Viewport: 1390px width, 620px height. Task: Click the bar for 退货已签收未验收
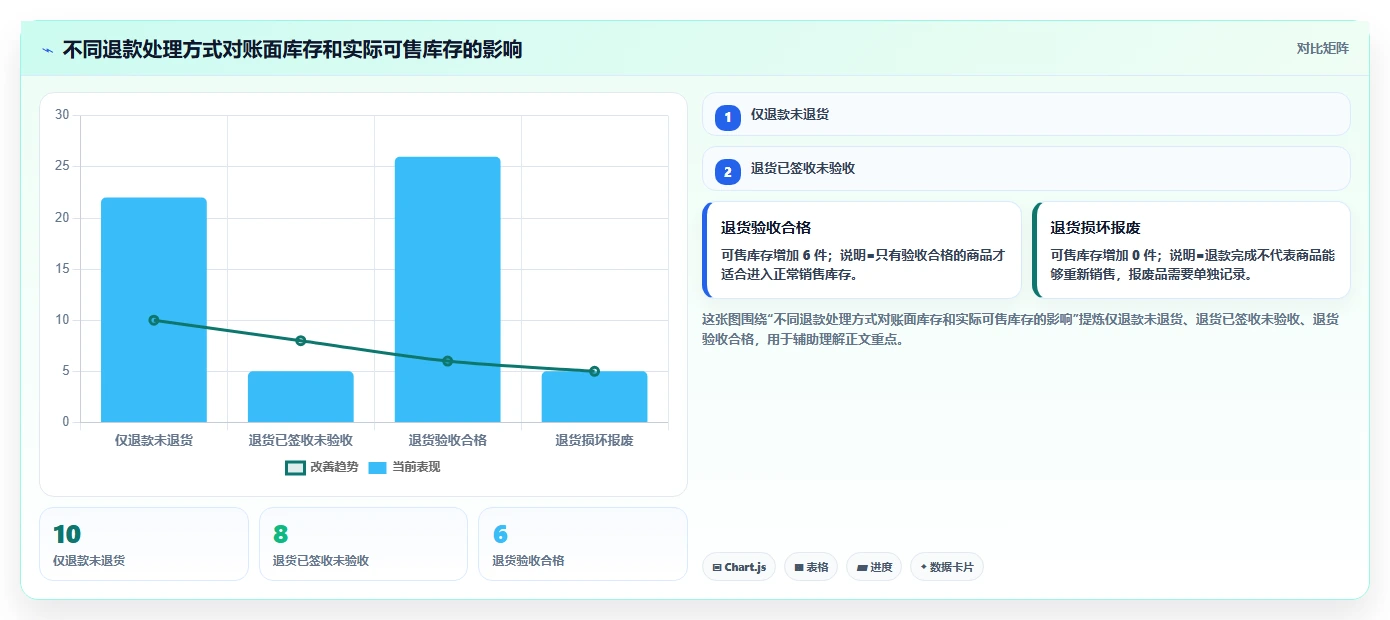[301, 397]
